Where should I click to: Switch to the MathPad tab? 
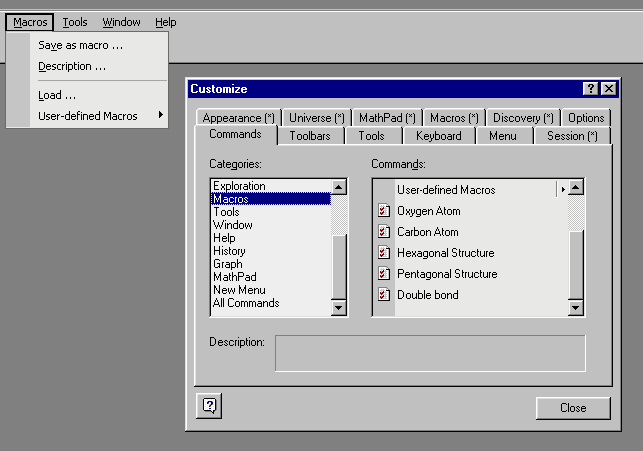click(387, 118)
